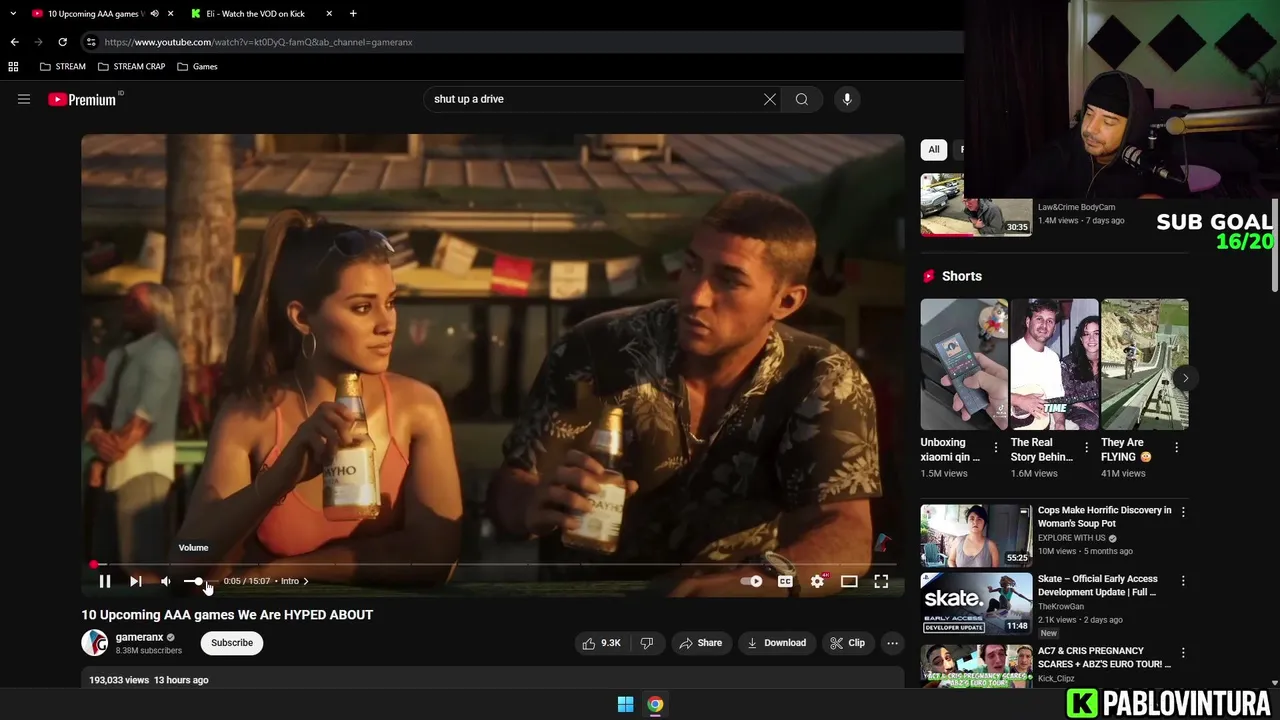
Task: Open Shorts section header
Action: [x=952, y=276]
